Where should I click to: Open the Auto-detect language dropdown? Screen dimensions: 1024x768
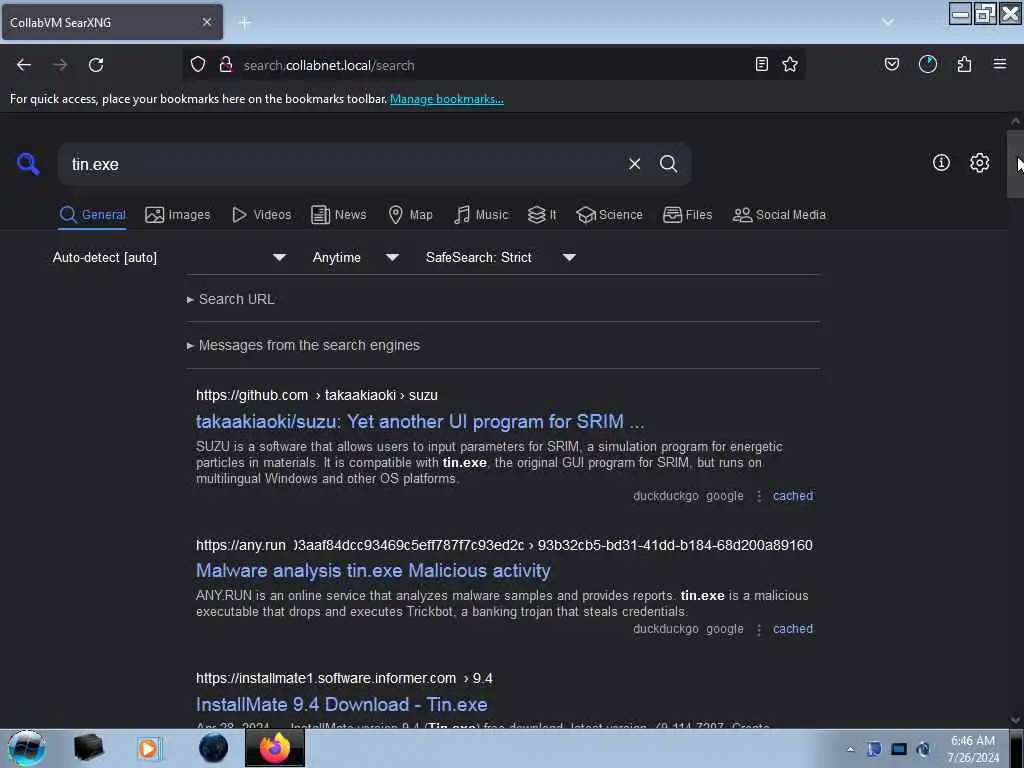169,257
